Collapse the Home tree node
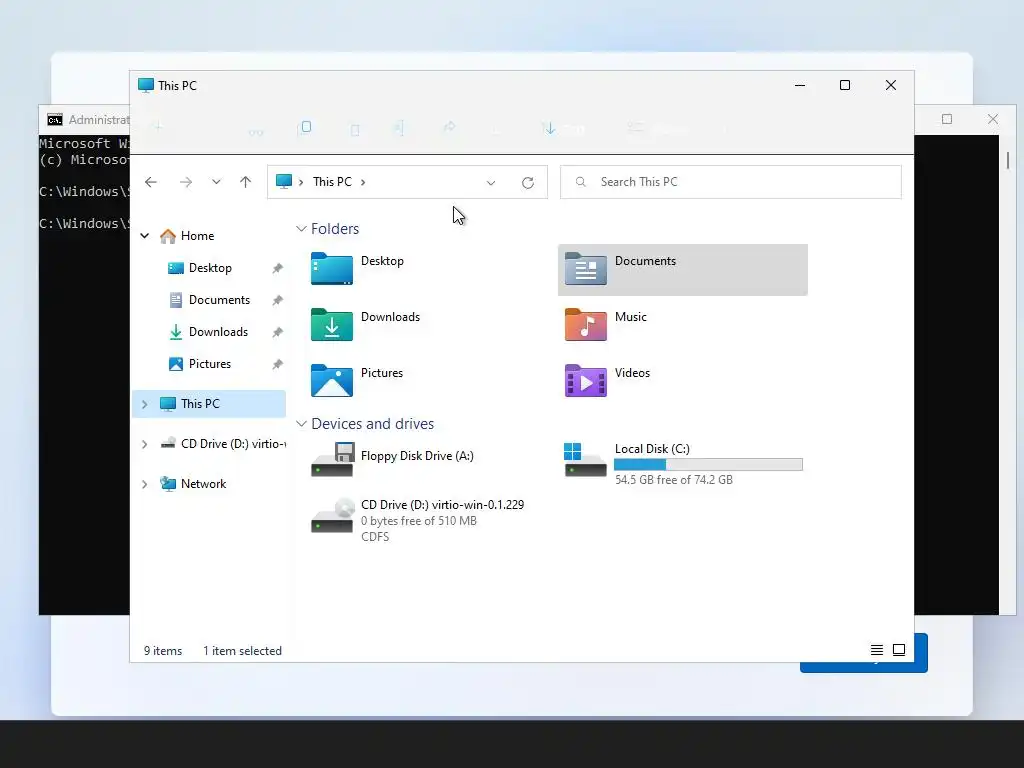Viewport: 1024px width, 768px height. click(x=145, y=236)
